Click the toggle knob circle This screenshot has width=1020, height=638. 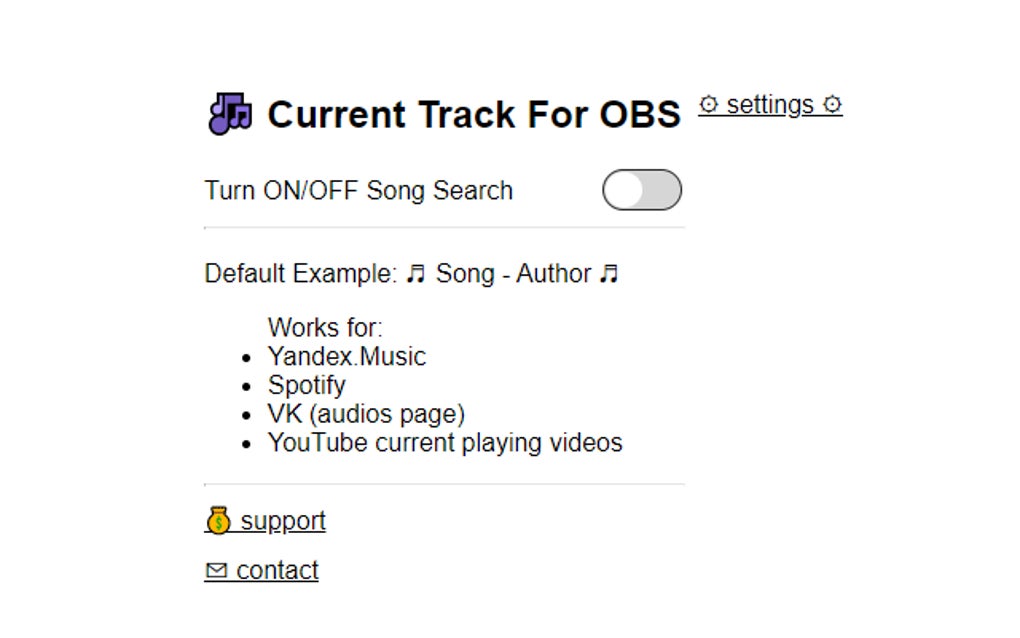point(625,190)
